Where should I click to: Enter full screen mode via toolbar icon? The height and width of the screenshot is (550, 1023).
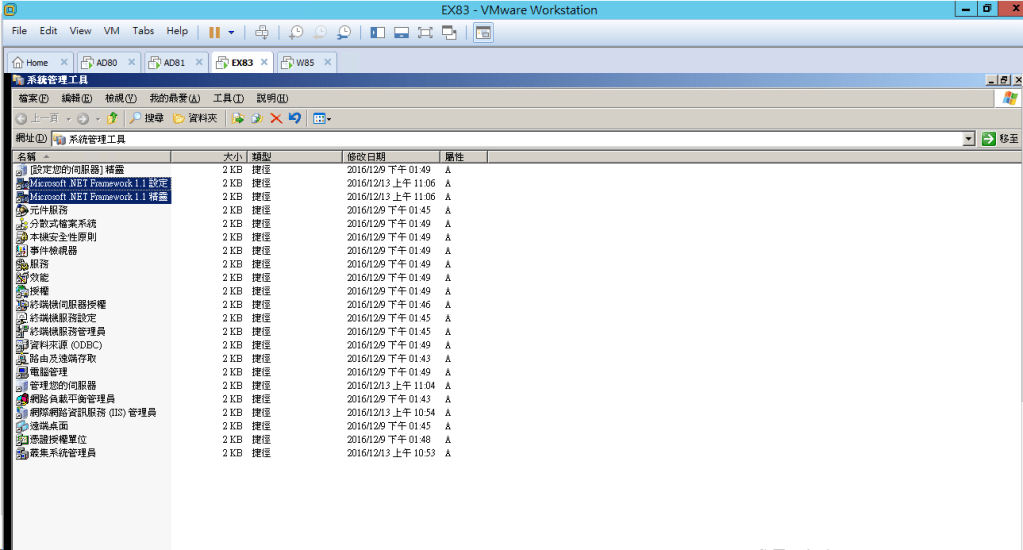(425, 32)
